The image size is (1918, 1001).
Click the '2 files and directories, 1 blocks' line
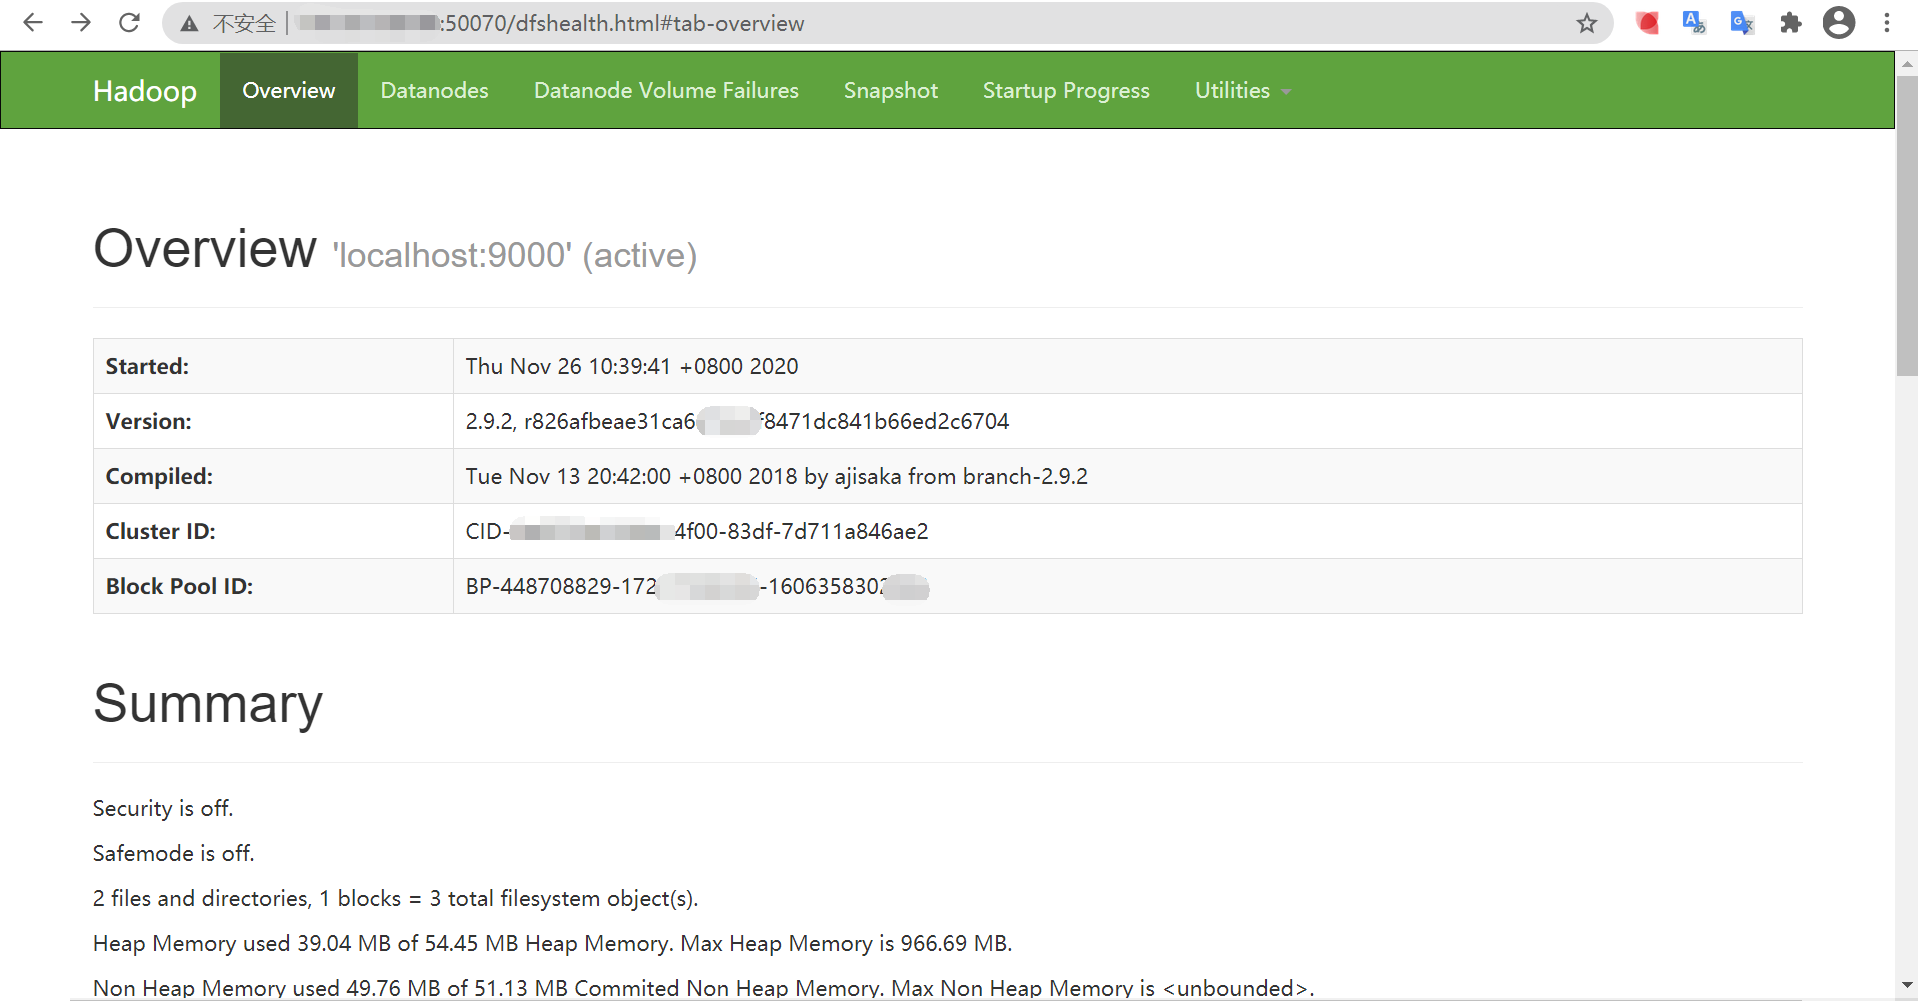[x=396, y=898]
